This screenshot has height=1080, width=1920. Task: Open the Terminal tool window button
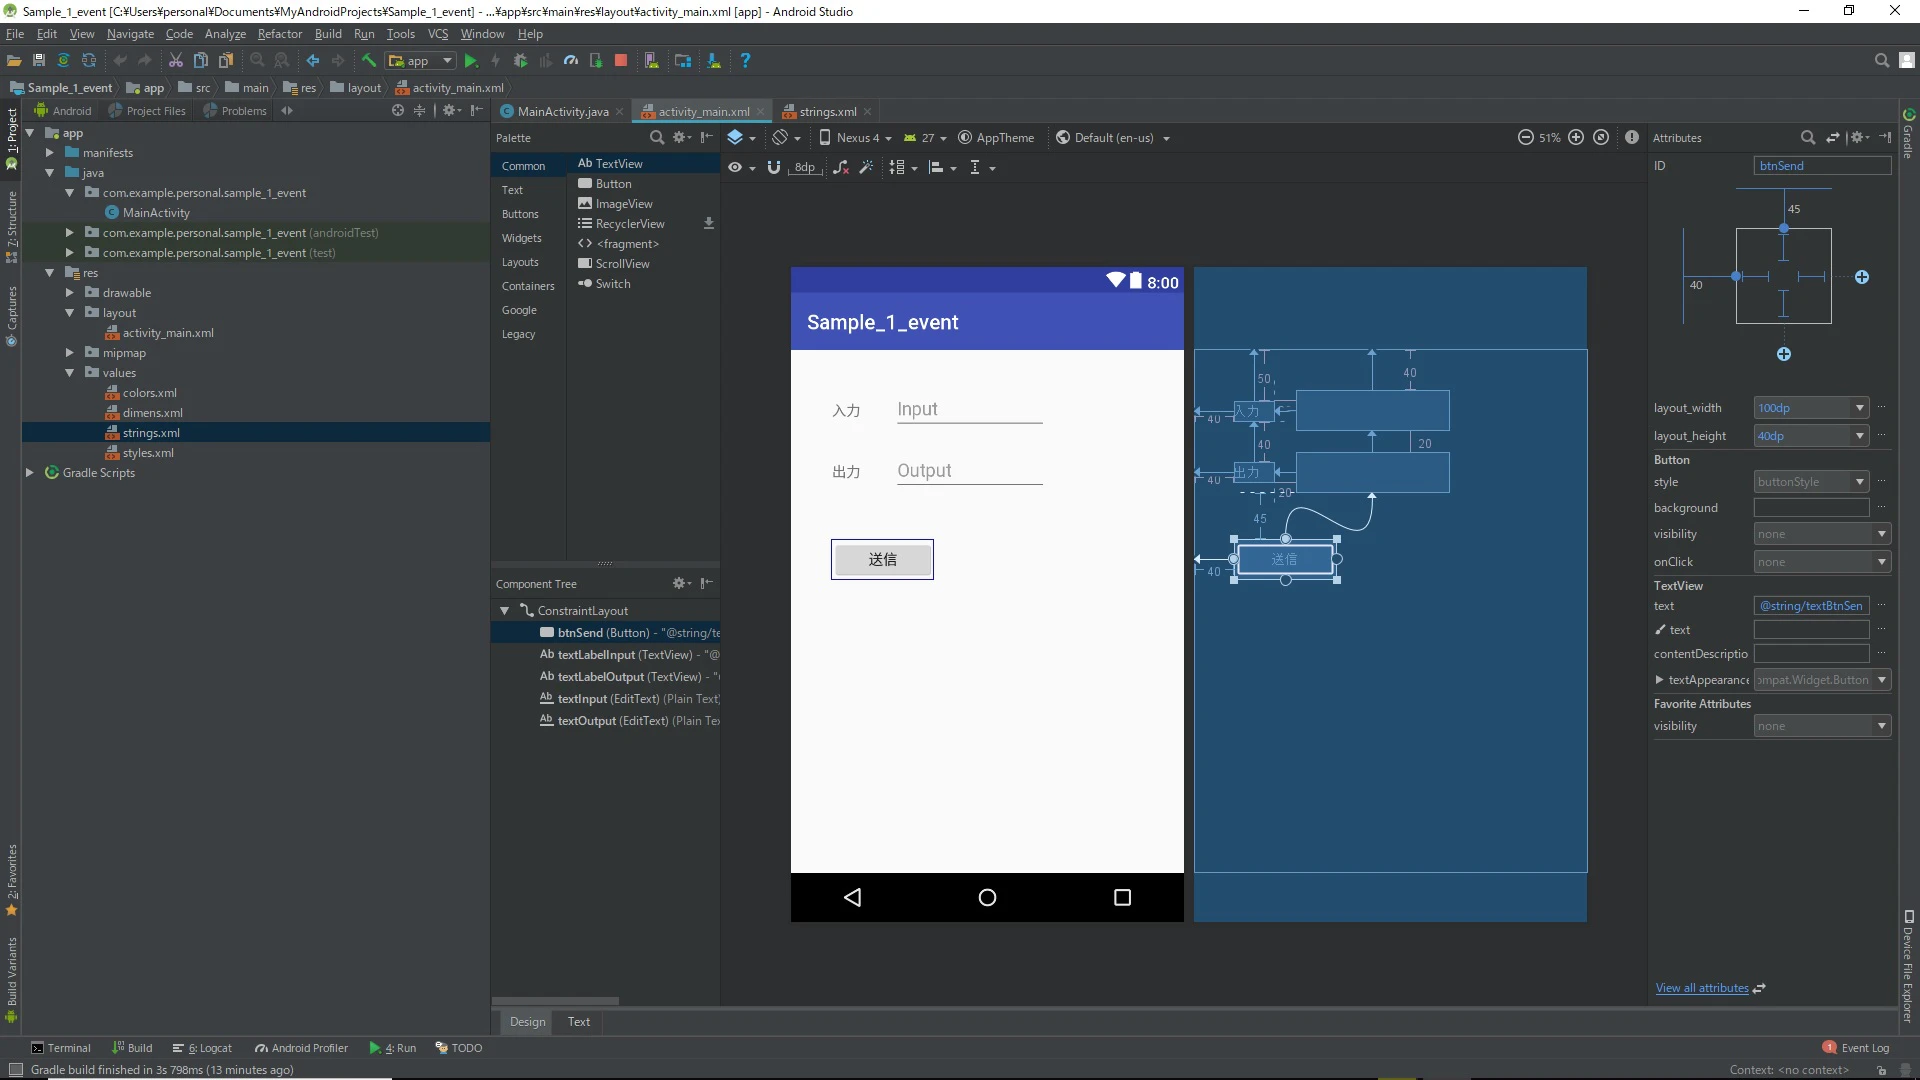point(61,1048)
